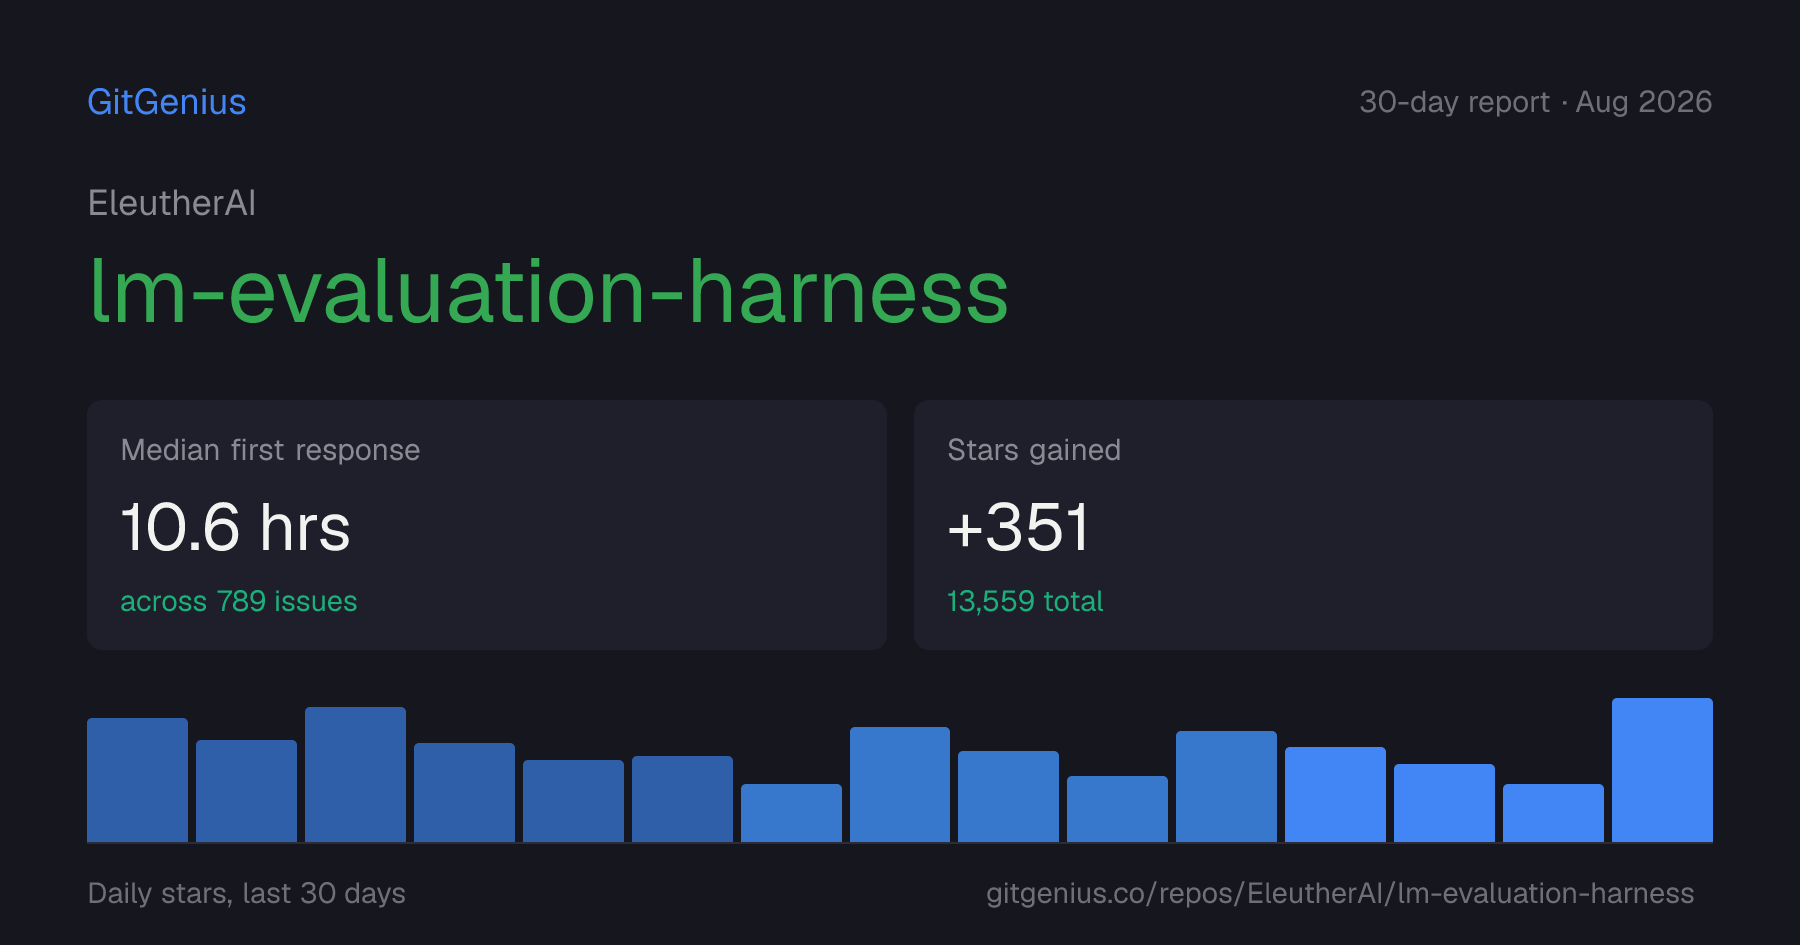The image size is (1800, 945).
Task: Click the lm-evaluation-harness repository title
Action: [x=549, y=291]
